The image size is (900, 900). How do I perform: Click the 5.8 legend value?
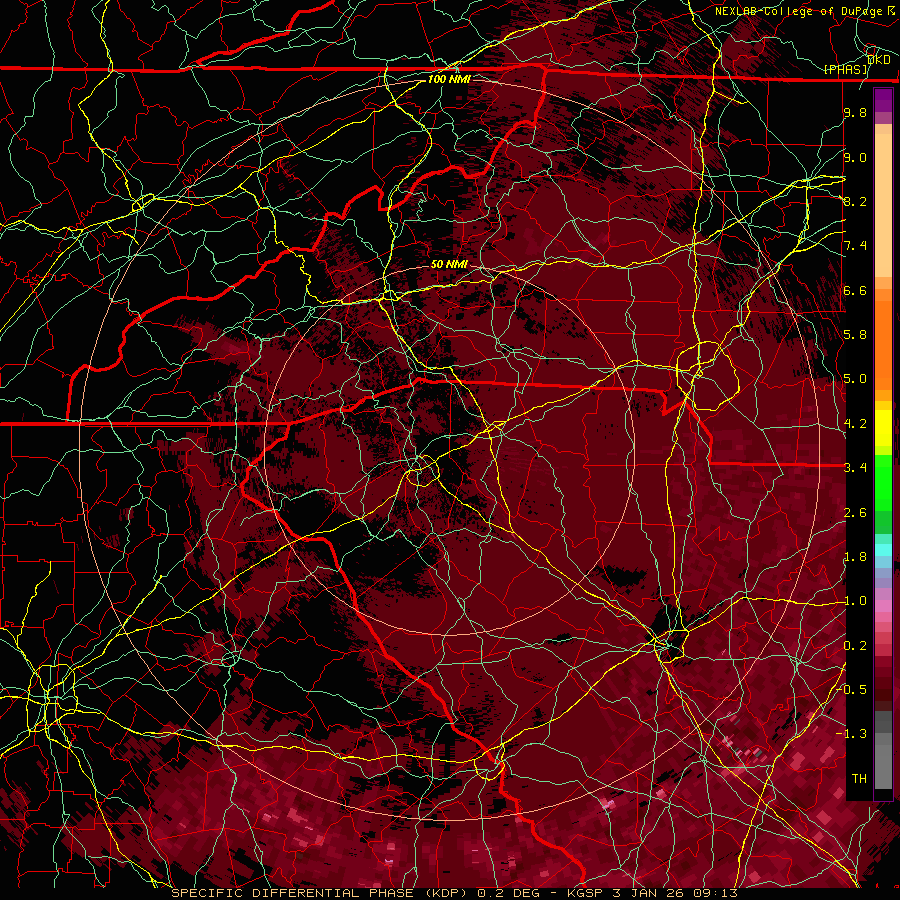(855, 334)
